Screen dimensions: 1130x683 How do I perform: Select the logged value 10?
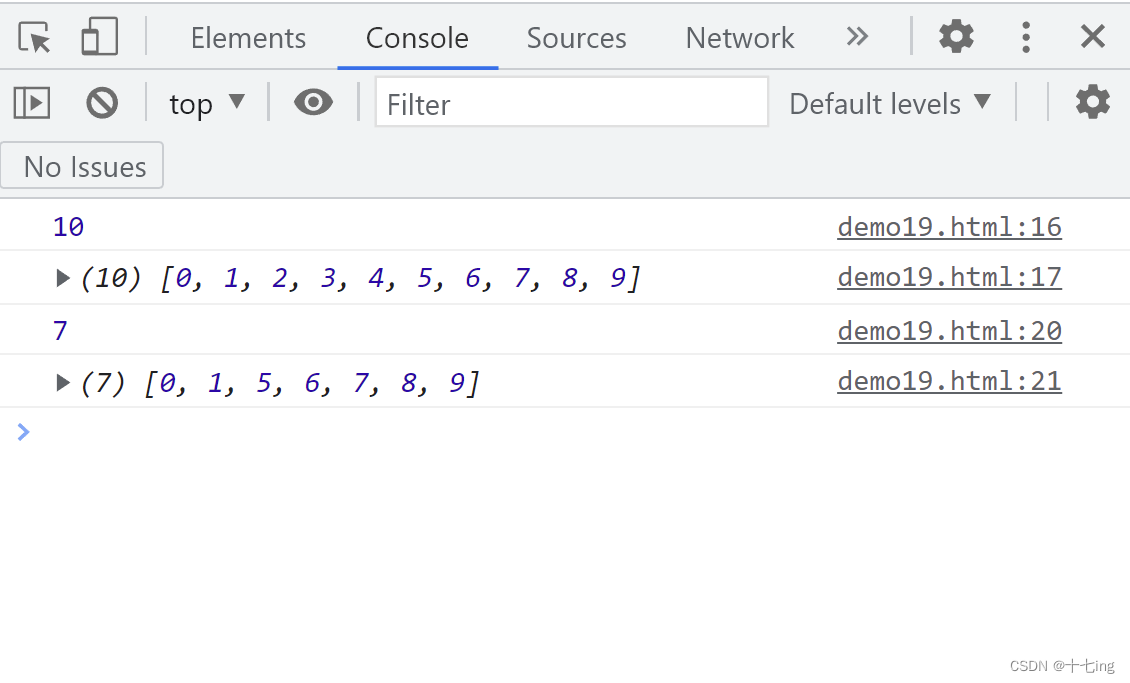[x=68, y=227]
